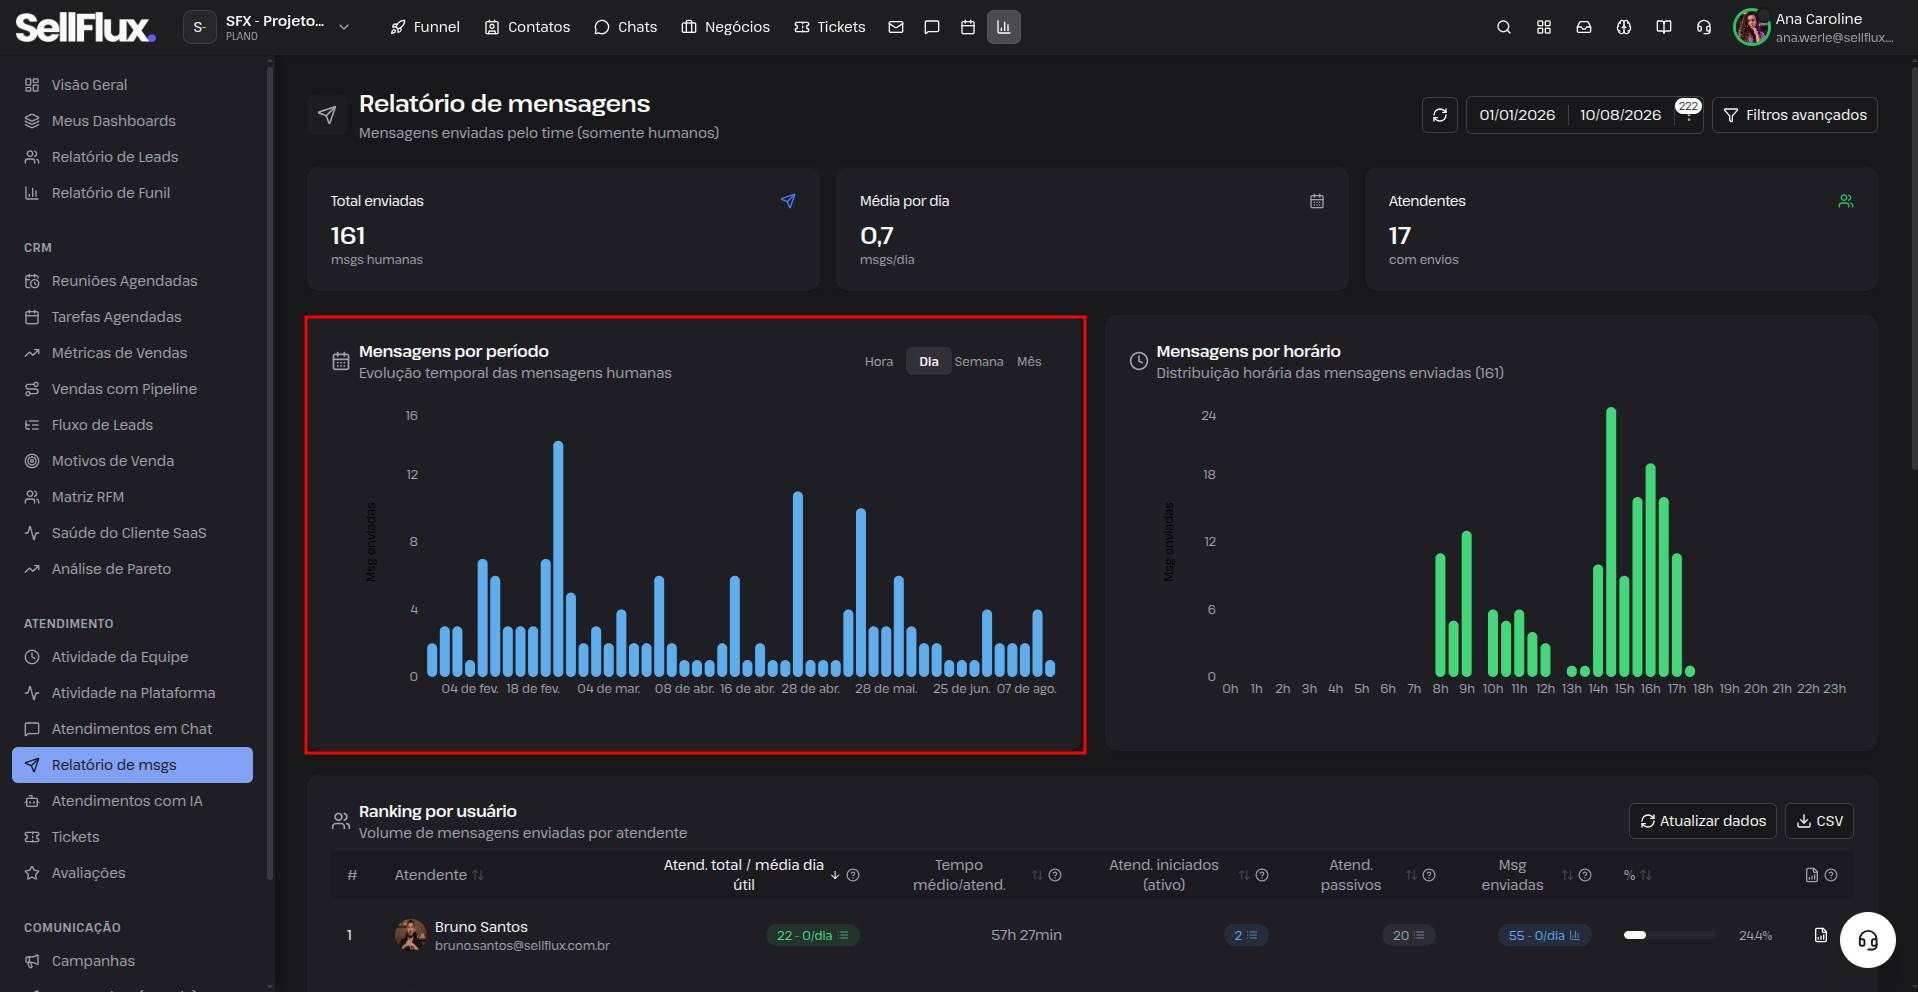Click the brain AI icon in header
Screen dimensions: 1918x992
pyautogui.click(x=1624, y=27)
